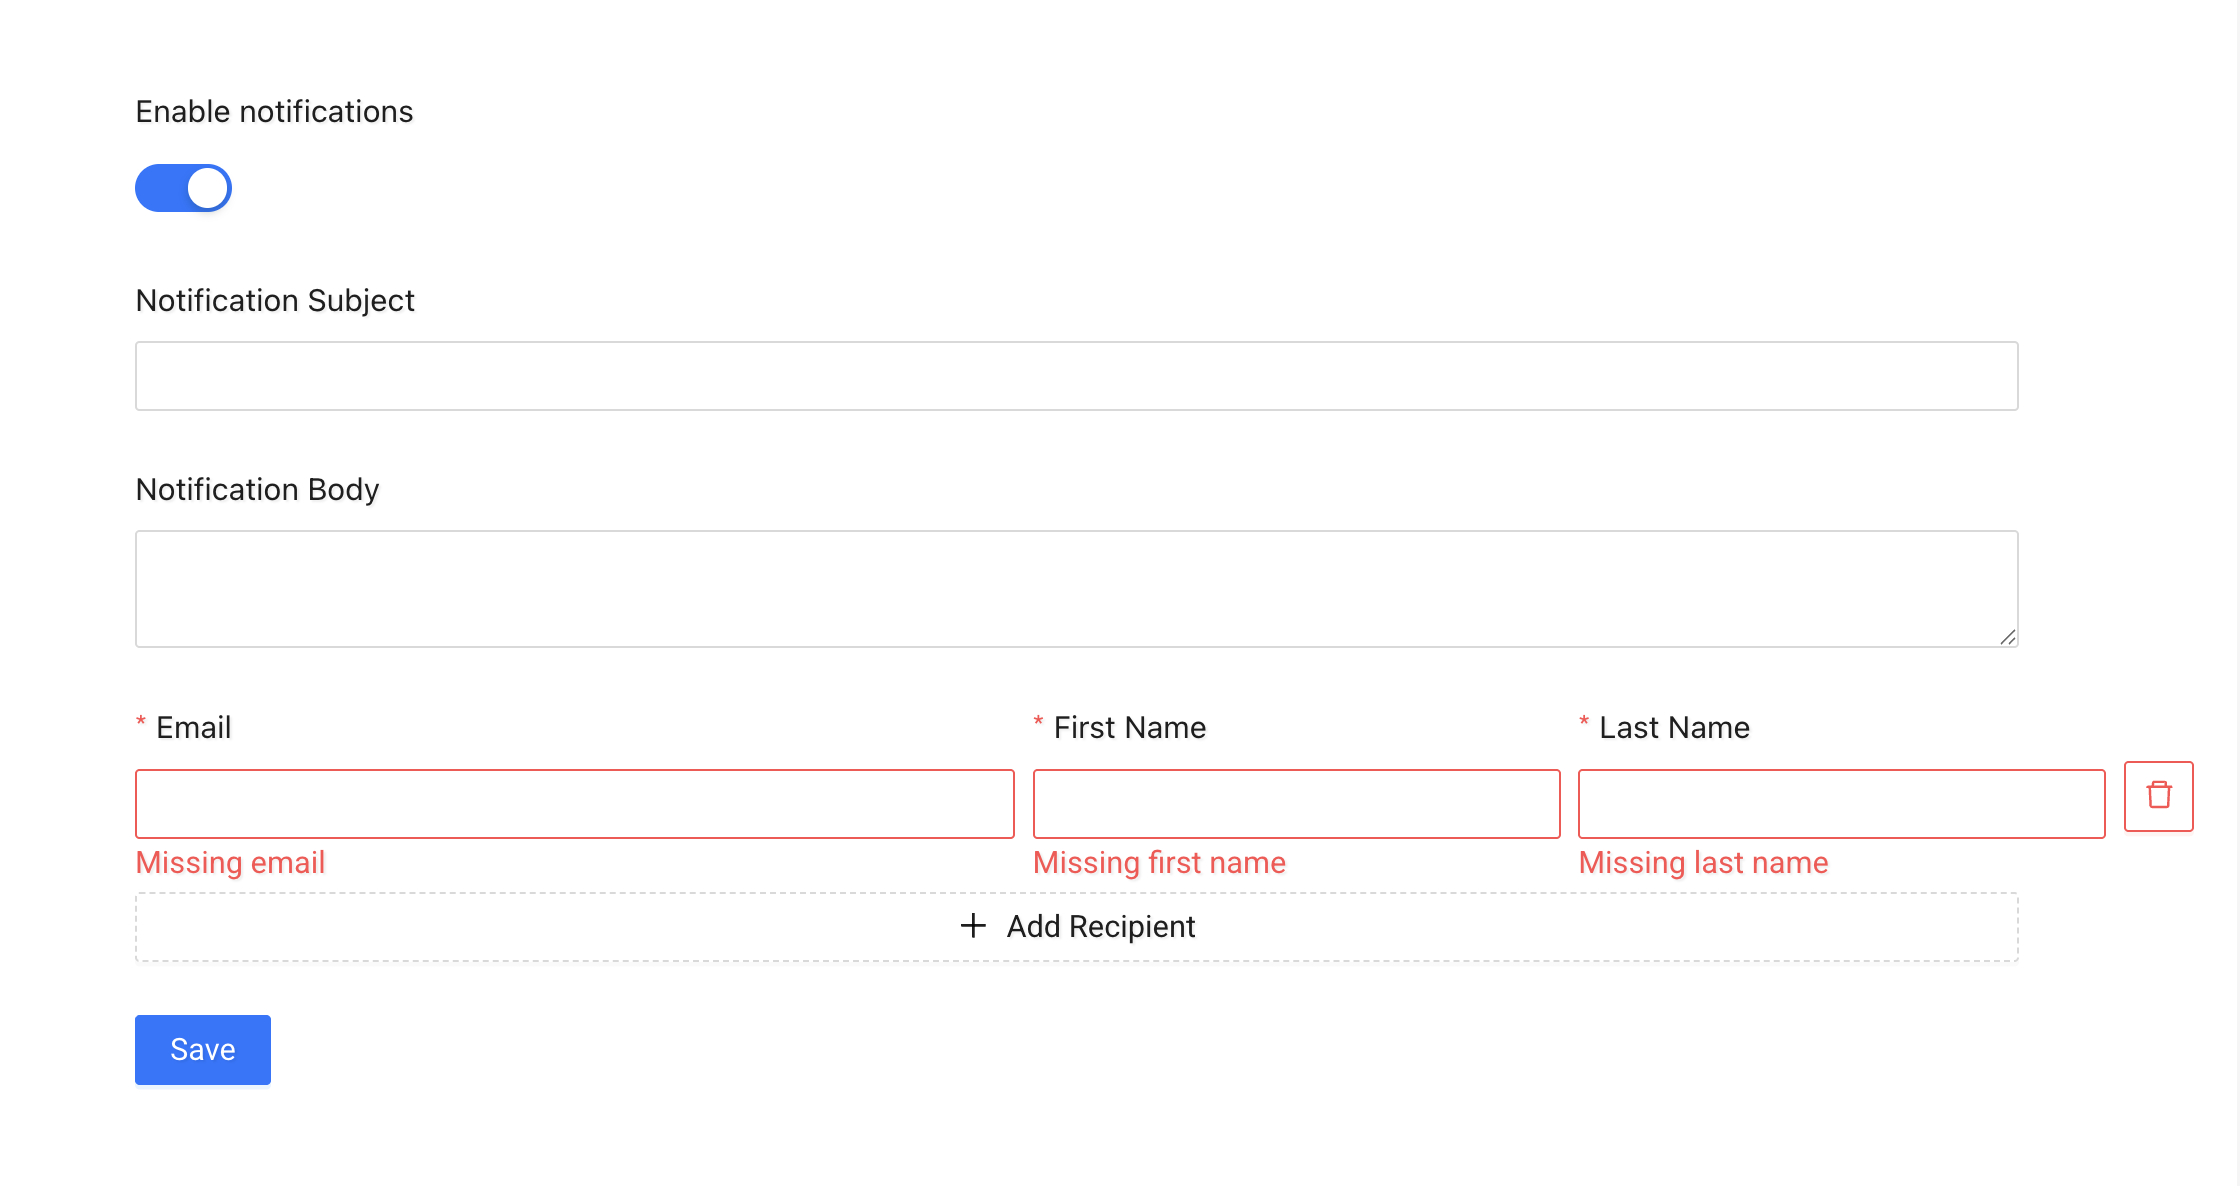Click the Add Recipient button
The width and height of the screenshot is (2240, 1186).
(1077, 926)
